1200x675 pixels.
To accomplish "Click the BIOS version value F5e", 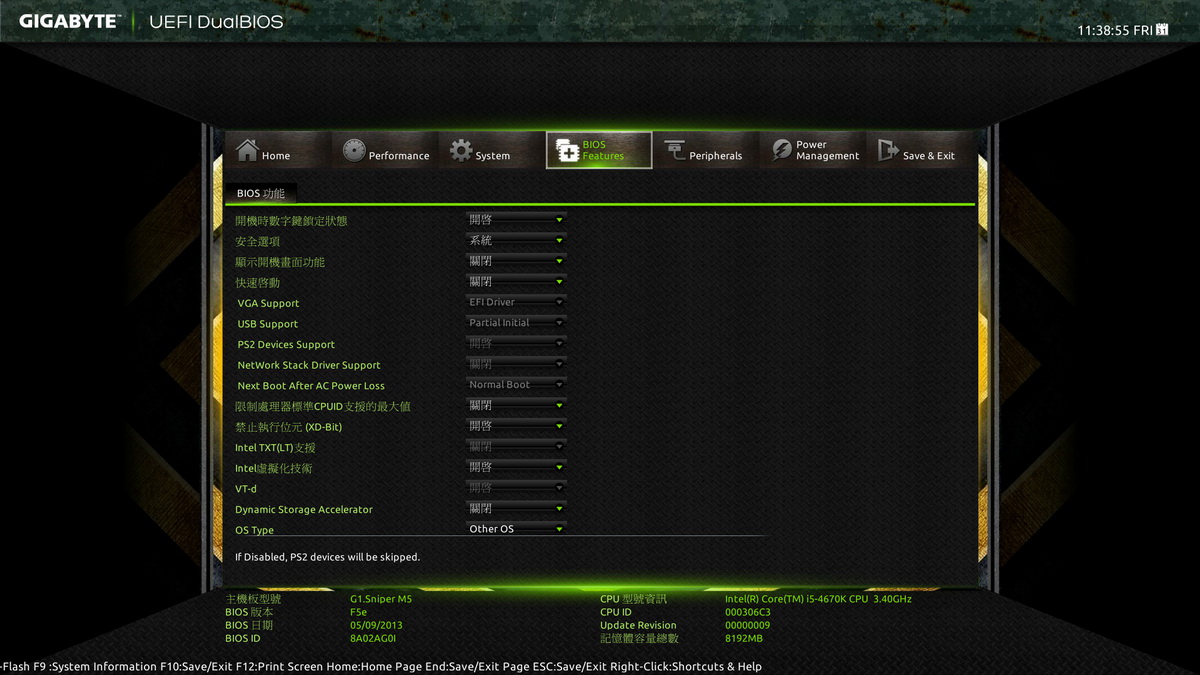I will point(358,612).
